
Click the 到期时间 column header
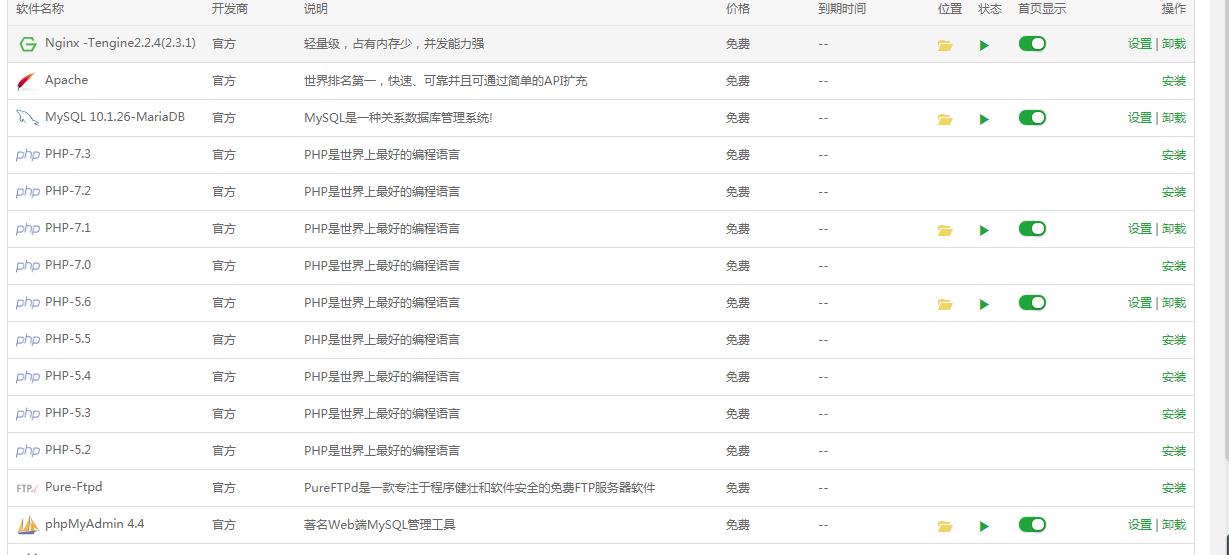coord(842,9)
